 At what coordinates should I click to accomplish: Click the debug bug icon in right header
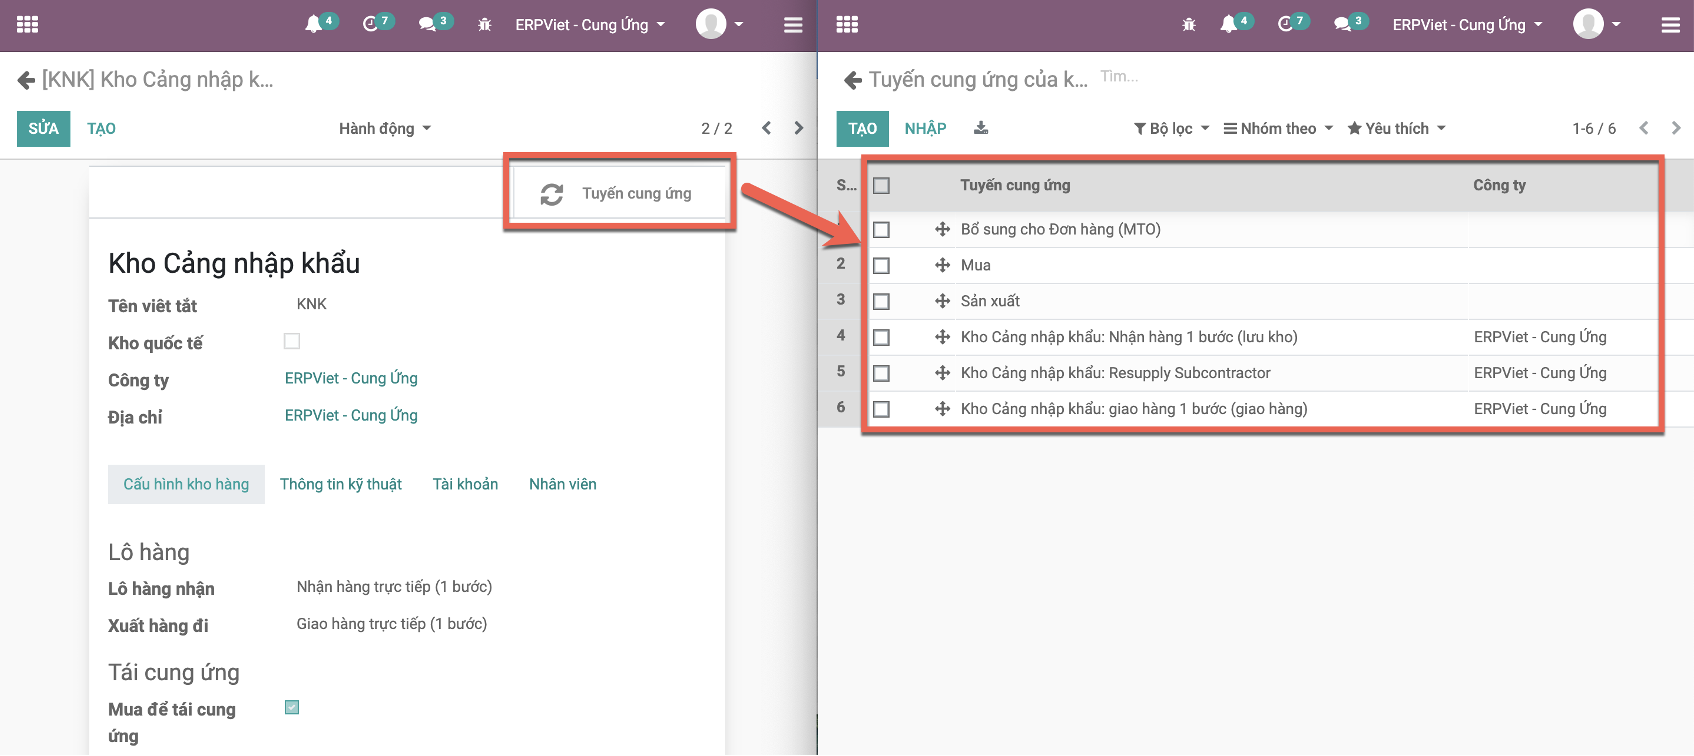point(1189,25)
